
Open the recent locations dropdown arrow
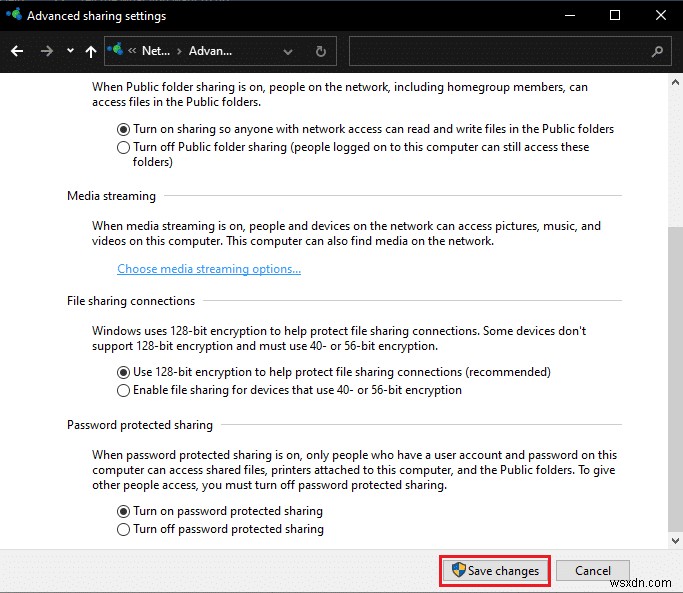tap(70, 51)
